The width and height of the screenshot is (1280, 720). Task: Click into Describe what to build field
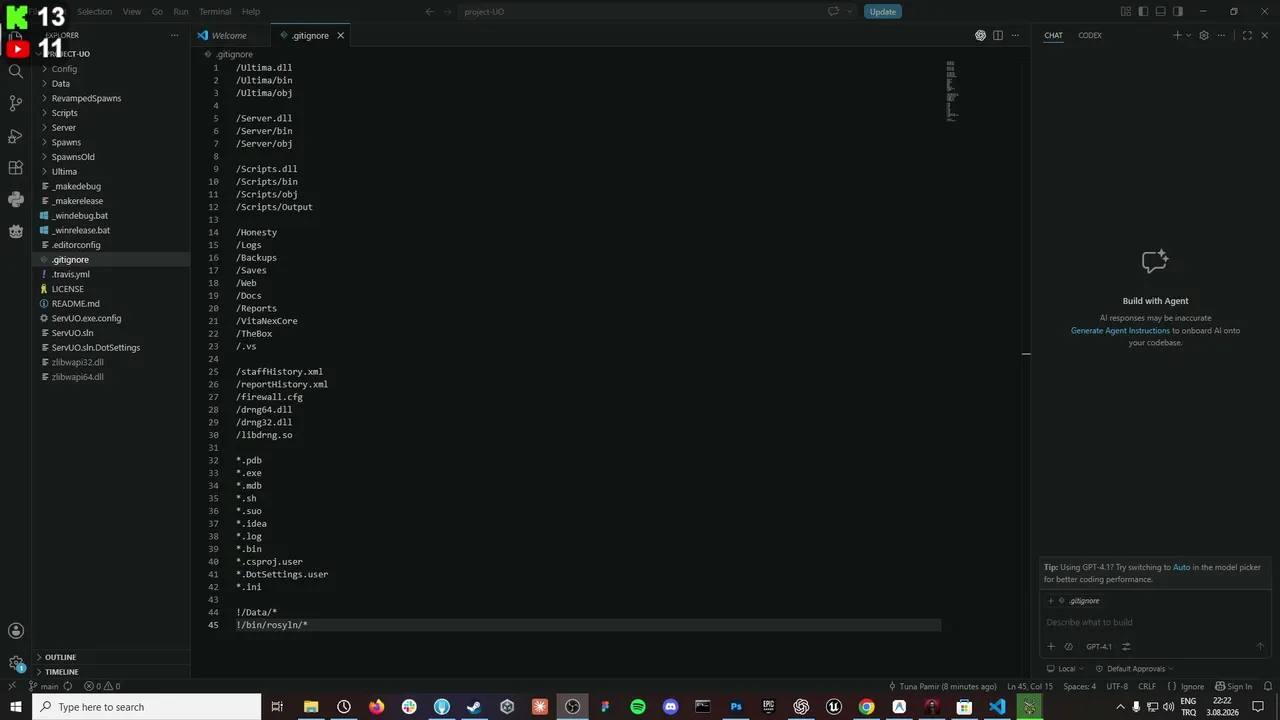click(1155, 622)
